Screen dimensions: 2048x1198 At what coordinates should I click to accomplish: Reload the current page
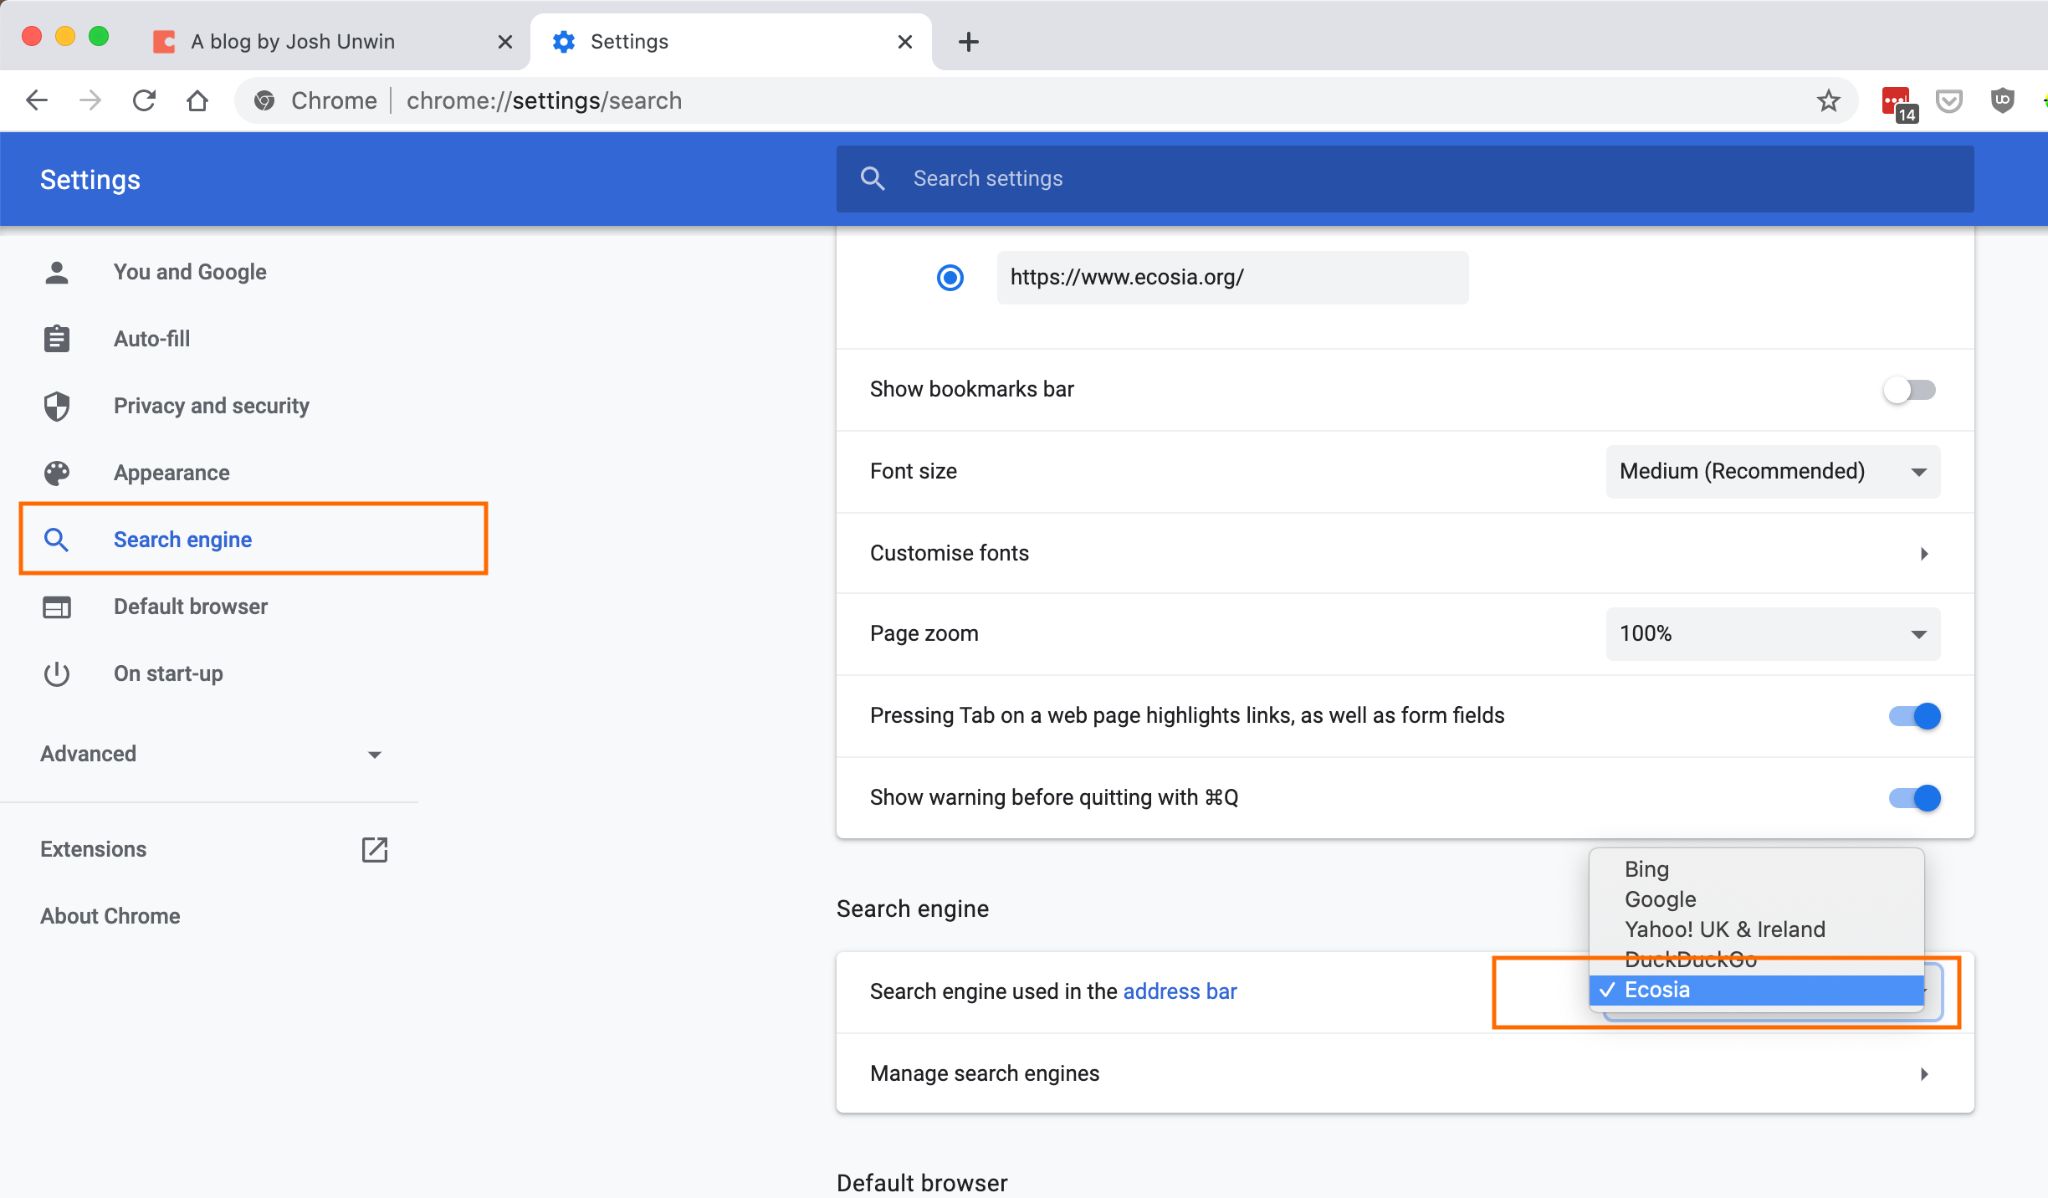coord(144,100)
